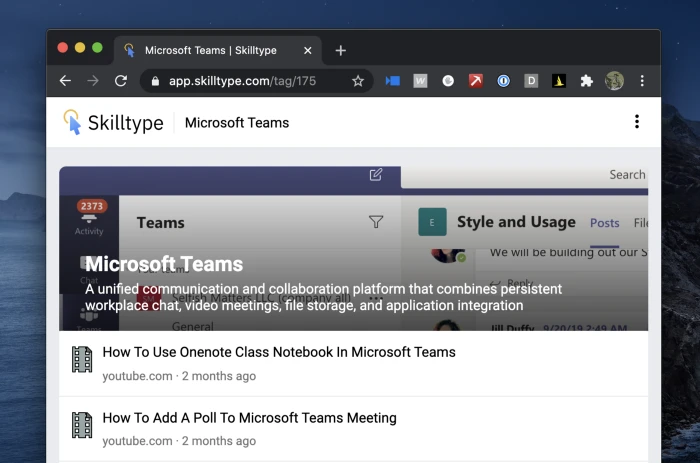This screenshot has width=700, height=463.
Task: Click the yellow witch hat extension icon
Action: click(x=559, y=81)
